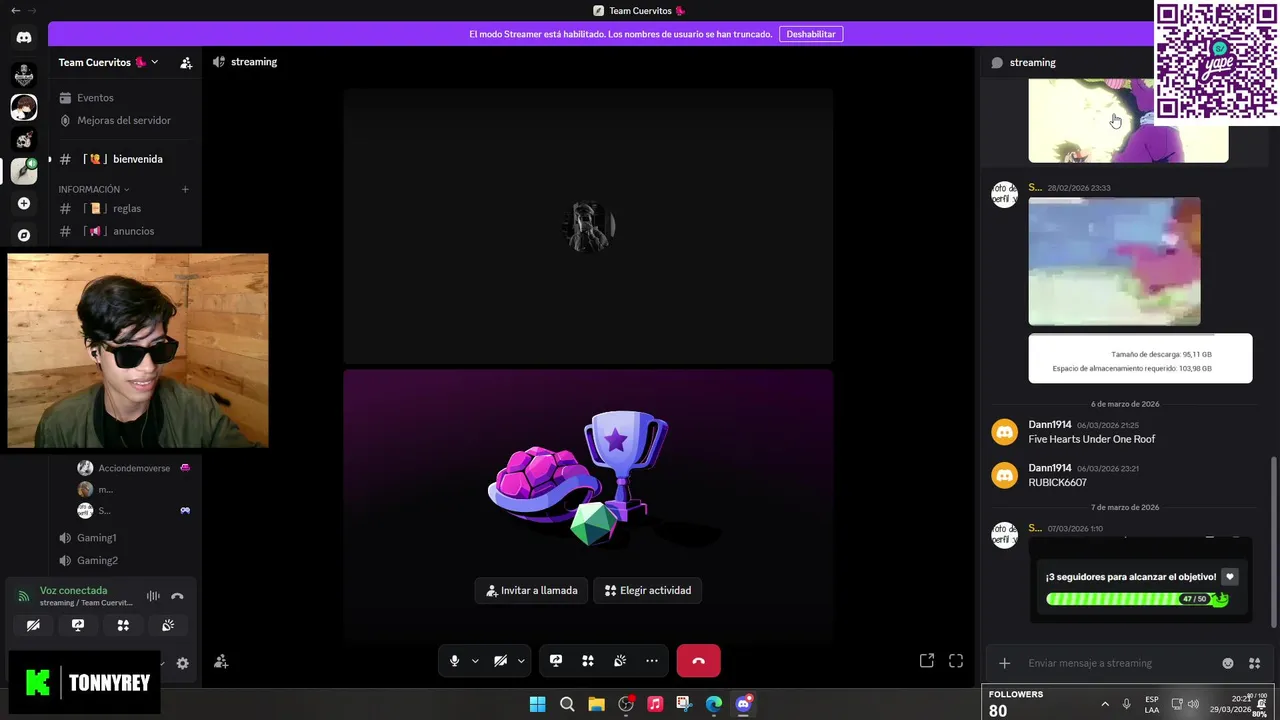The image size is (1280, 720).
Task: Click Elegir actividad button
Action: coord(648,591)
